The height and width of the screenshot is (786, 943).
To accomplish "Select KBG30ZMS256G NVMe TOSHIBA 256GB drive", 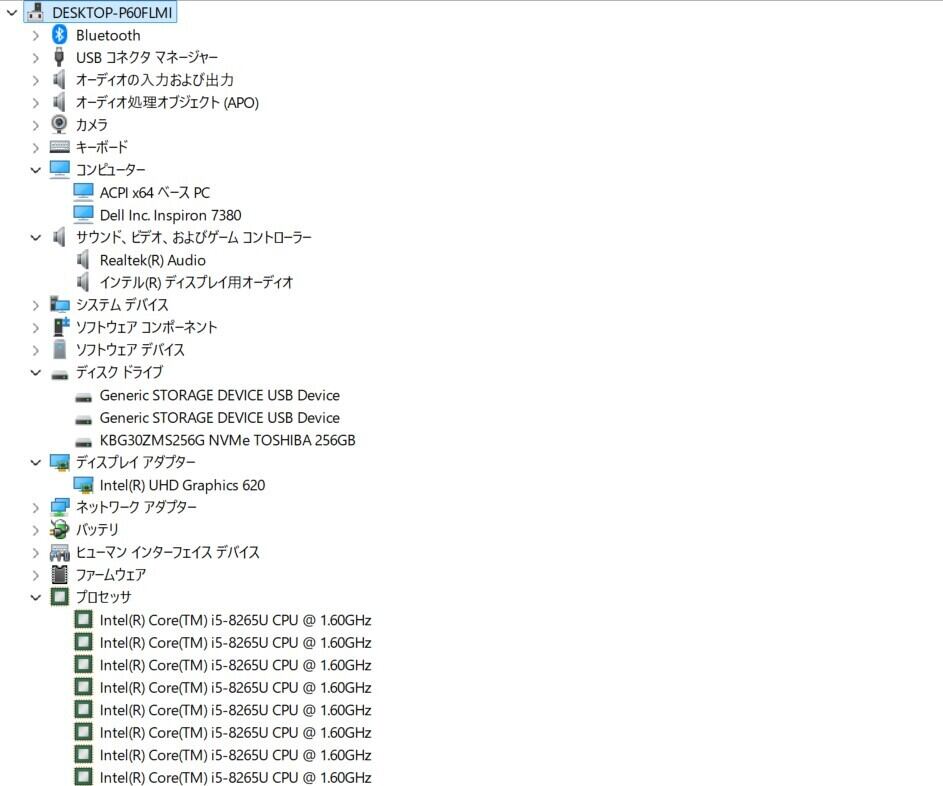I will (227, 440).
